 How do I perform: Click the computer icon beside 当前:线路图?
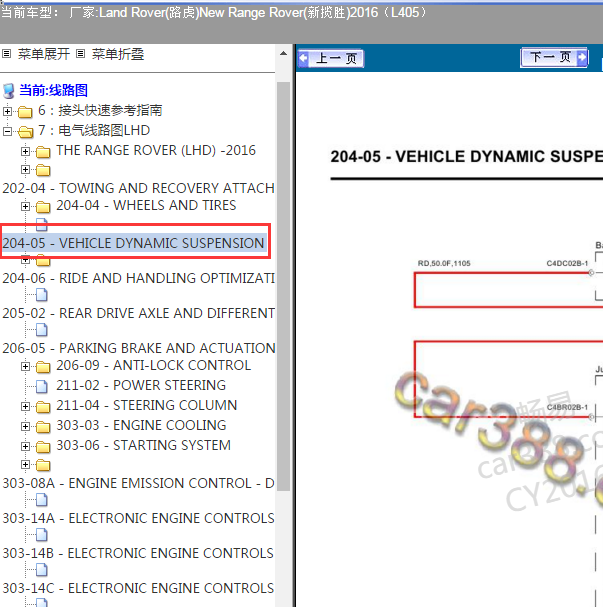click(9, 91)
